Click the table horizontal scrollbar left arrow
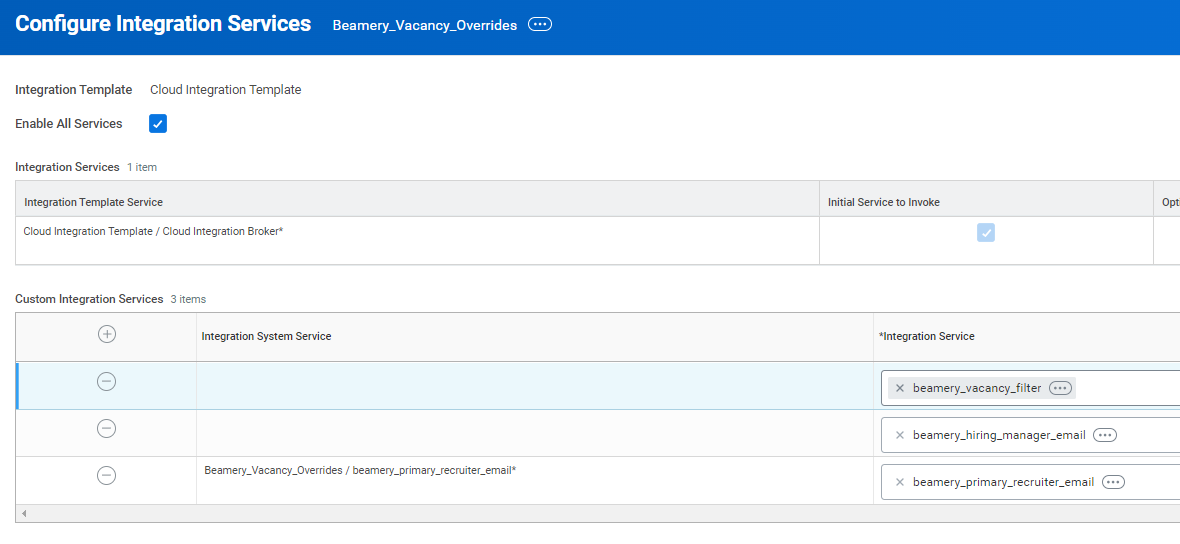 (23, 514)
